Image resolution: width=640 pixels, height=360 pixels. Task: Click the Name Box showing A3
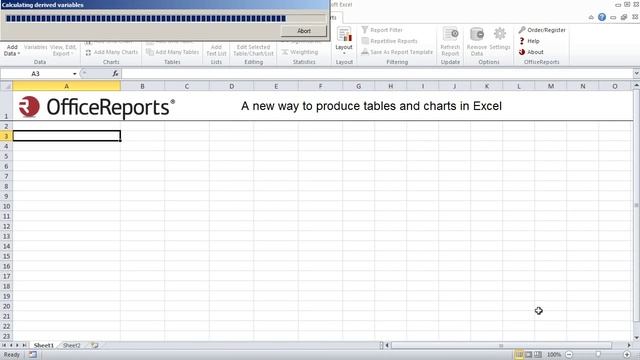[x=36, y=73]
